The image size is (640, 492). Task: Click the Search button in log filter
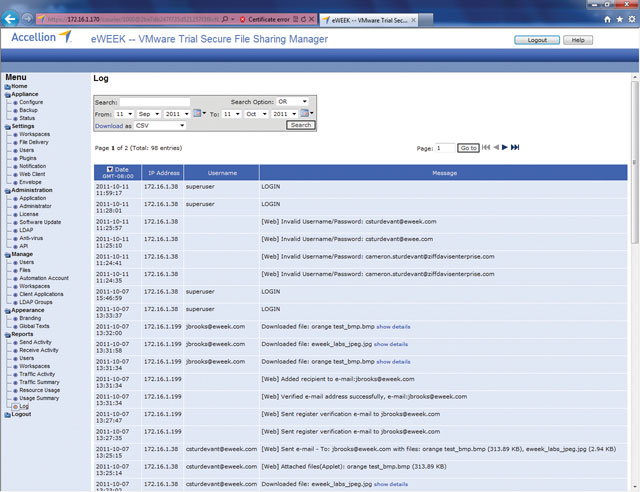tap(301, 125)
